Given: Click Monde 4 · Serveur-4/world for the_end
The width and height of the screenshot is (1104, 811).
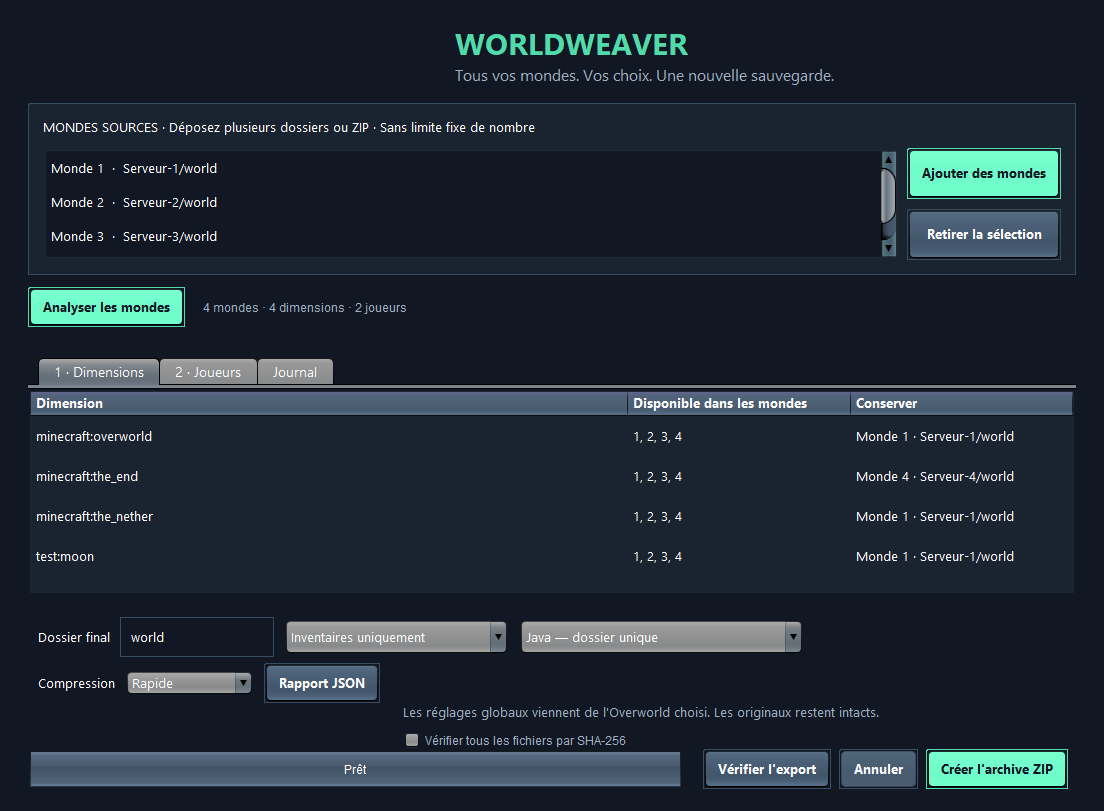Looking at the screenshot, I should tap(935, 477).
